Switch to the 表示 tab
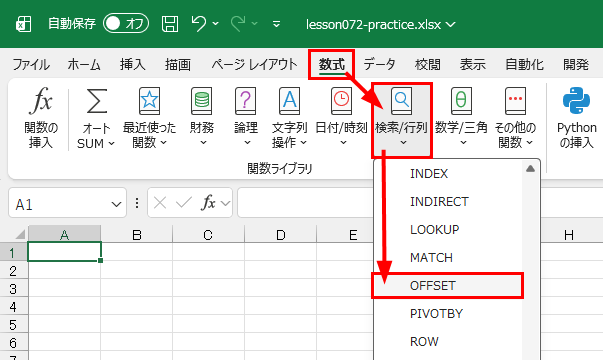The image size is (603, 360). pos(473,64)
